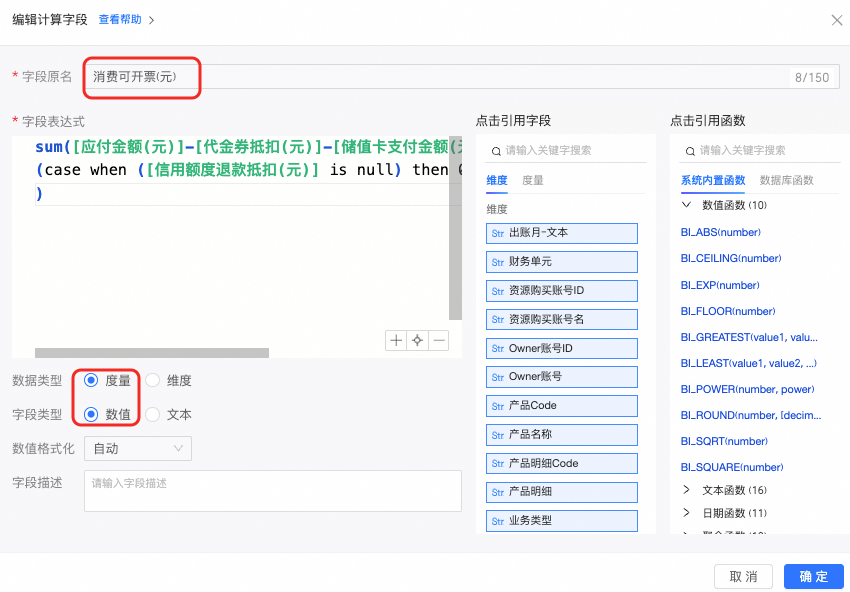The image size is (850, 592).
Task: Insert the BI_EXP(number) function
Action: 720,285
